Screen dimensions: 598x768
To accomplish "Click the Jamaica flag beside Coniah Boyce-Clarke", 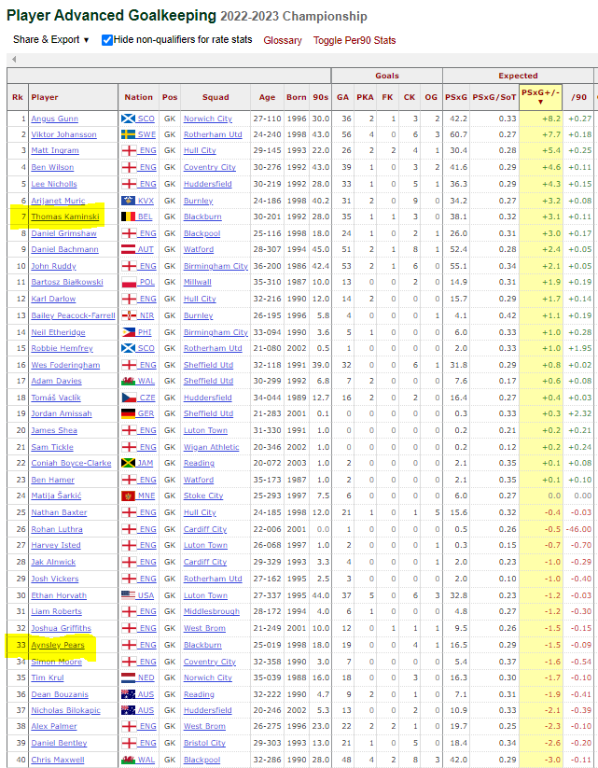I will pos(128,463).
